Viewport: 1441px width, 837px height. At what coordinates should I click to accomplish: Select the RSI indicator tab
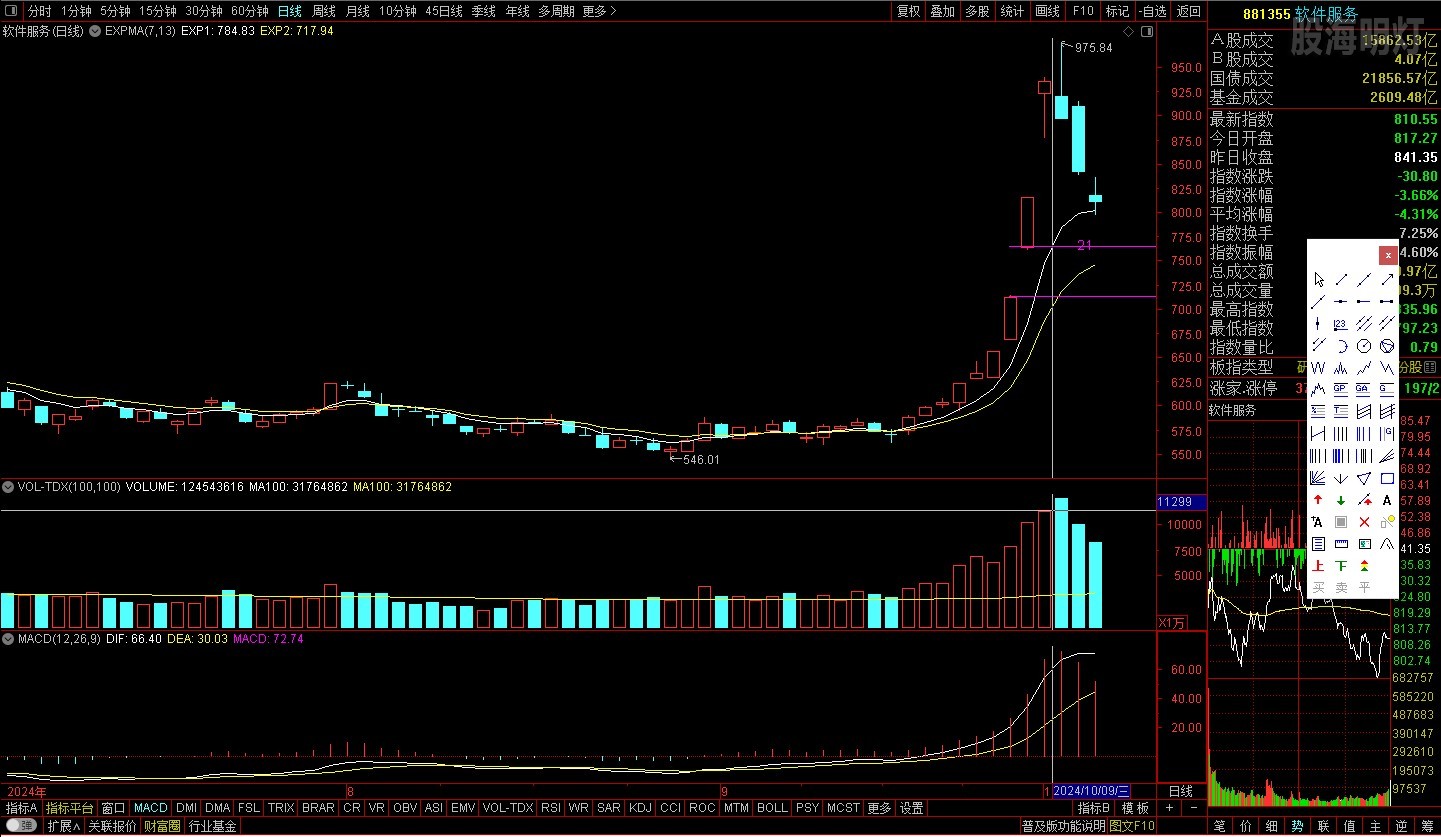pyautogui.click(x=550, y=808)
